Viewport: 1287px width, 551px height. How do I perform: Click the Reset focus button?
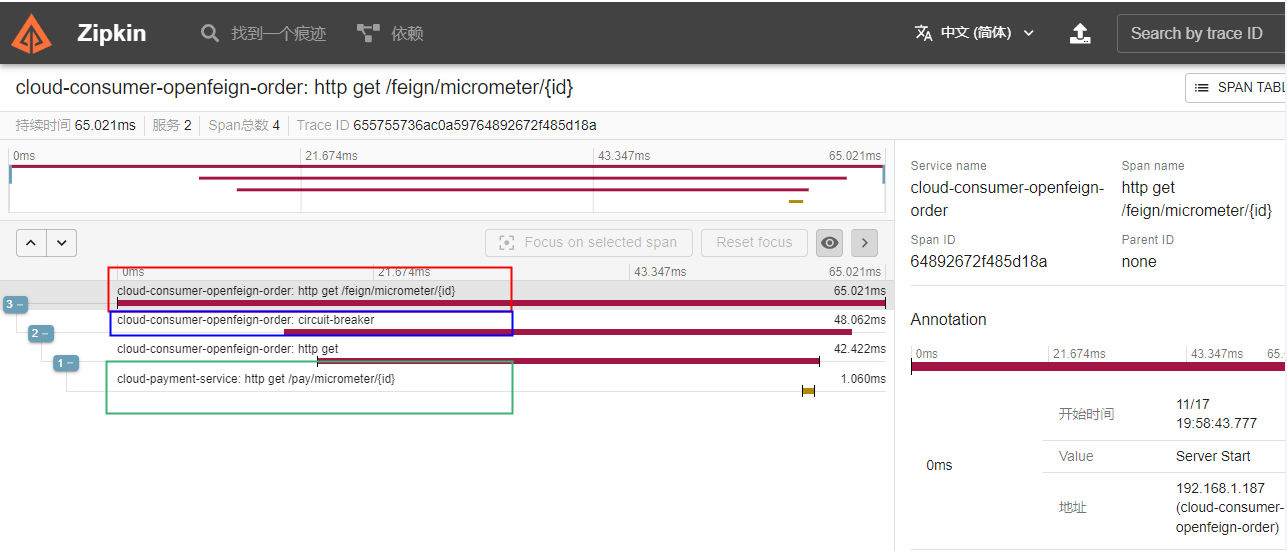pyautogui.click(x=754, y=242)
